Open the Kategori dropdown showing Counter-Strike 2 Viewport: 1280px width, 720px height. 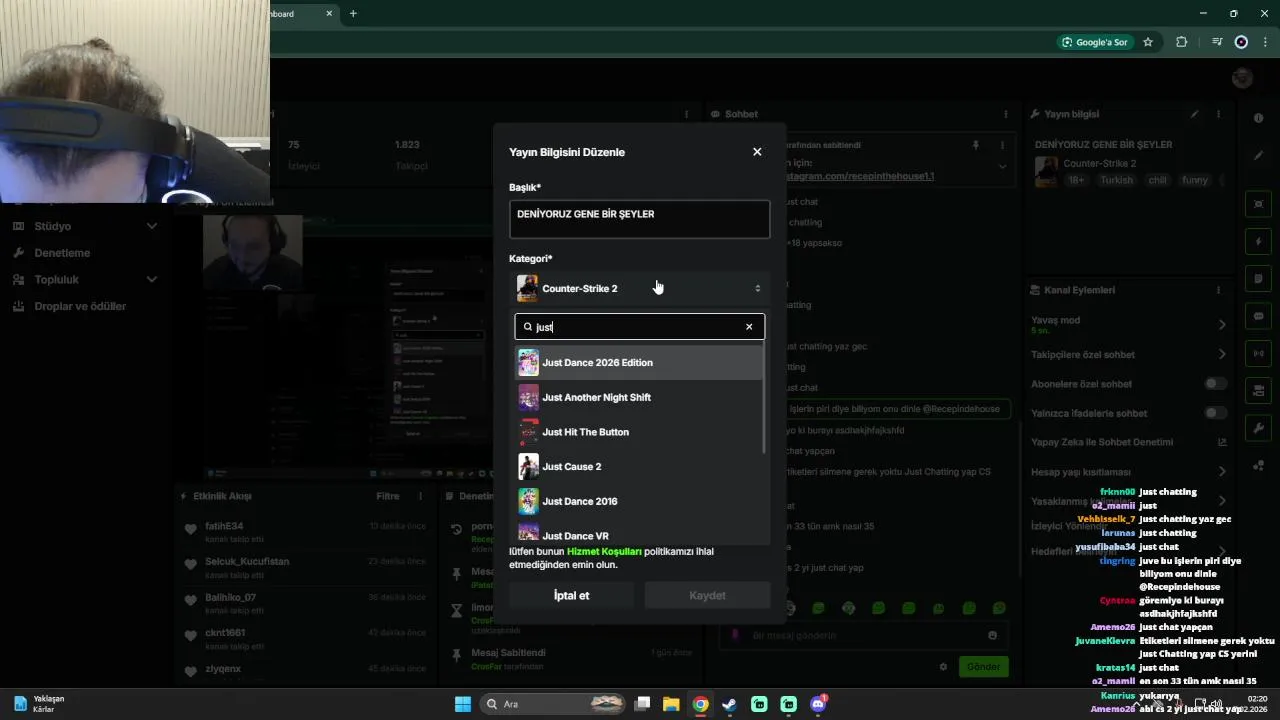(640, 288)
